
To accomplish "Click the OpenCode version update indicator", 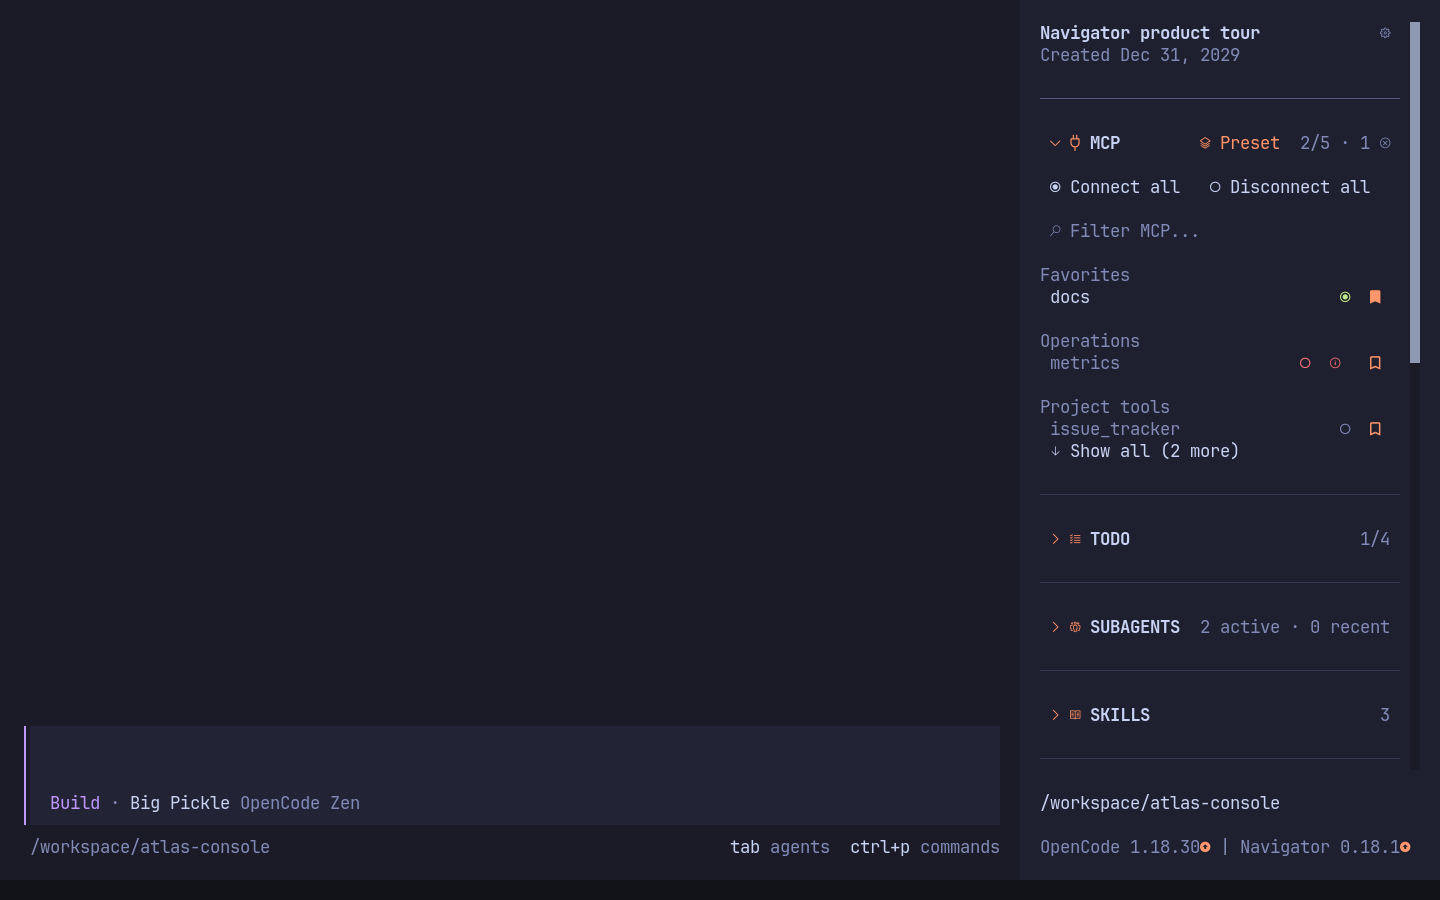I will (x=1205, y=847).
